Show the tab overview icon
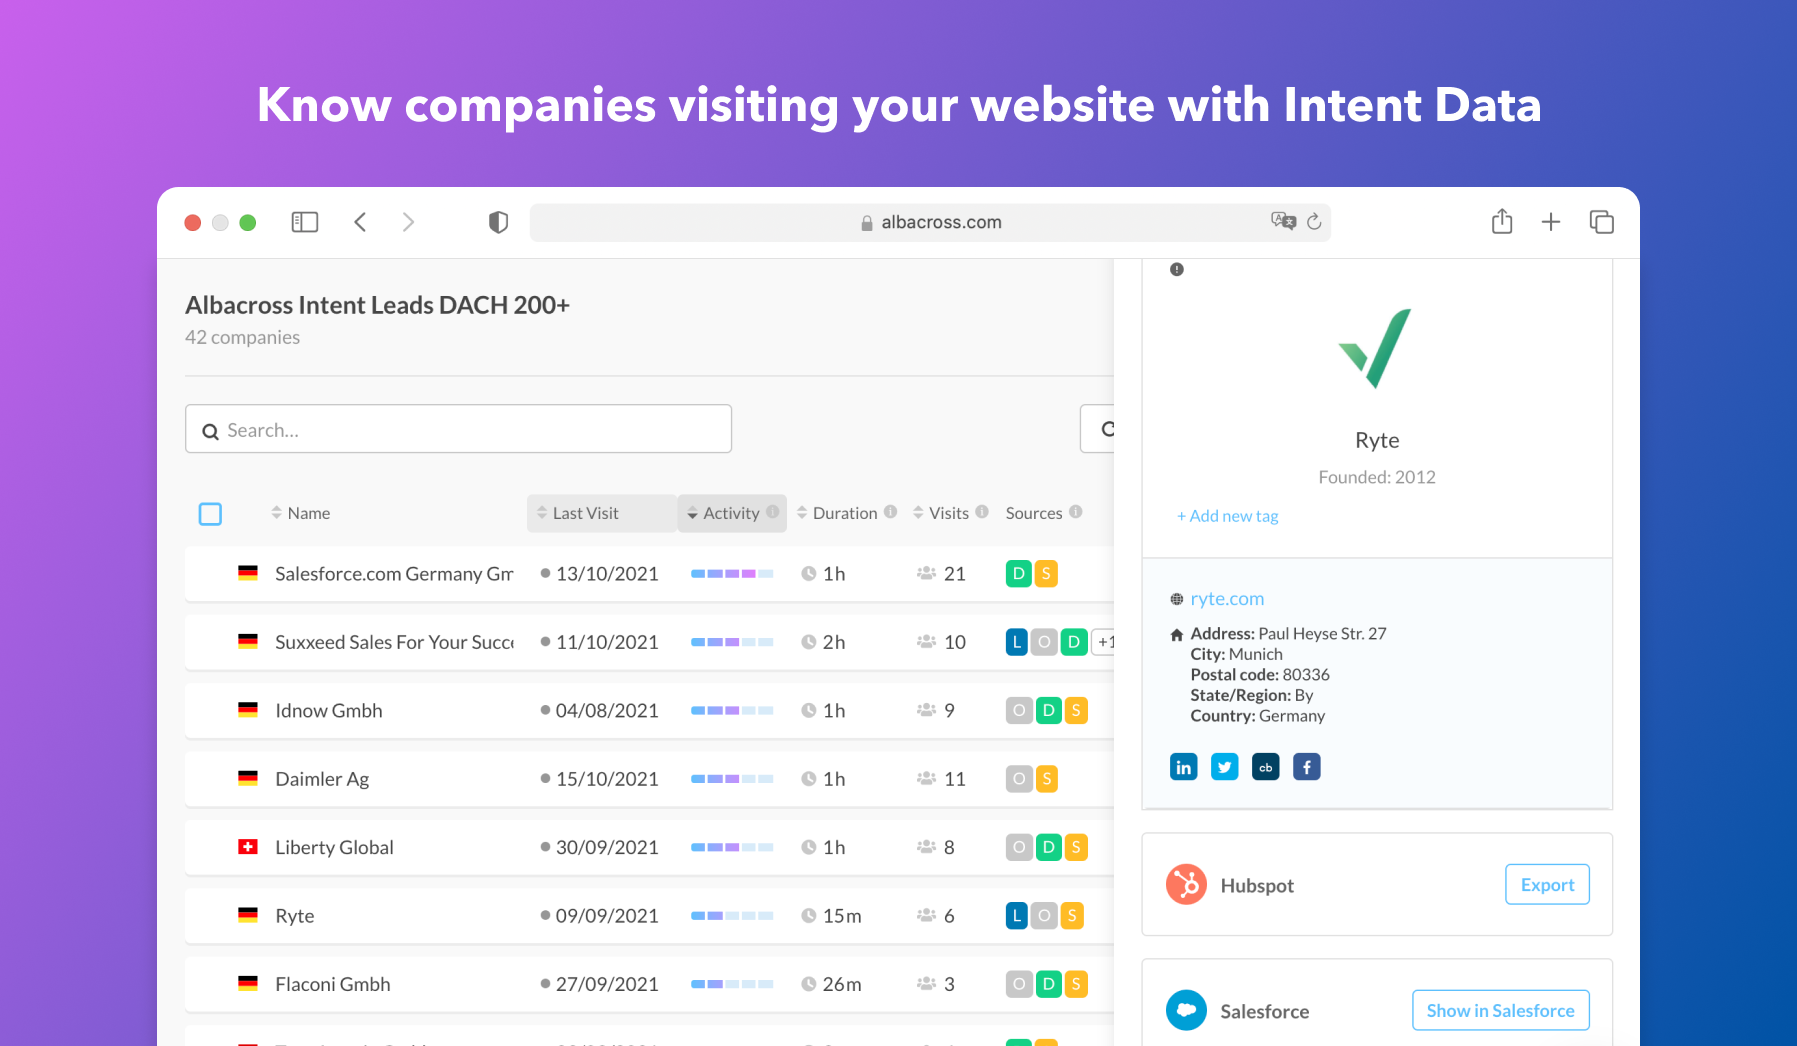Viewport: 1797px width, 1046px height. click(x=1601, y=222)
